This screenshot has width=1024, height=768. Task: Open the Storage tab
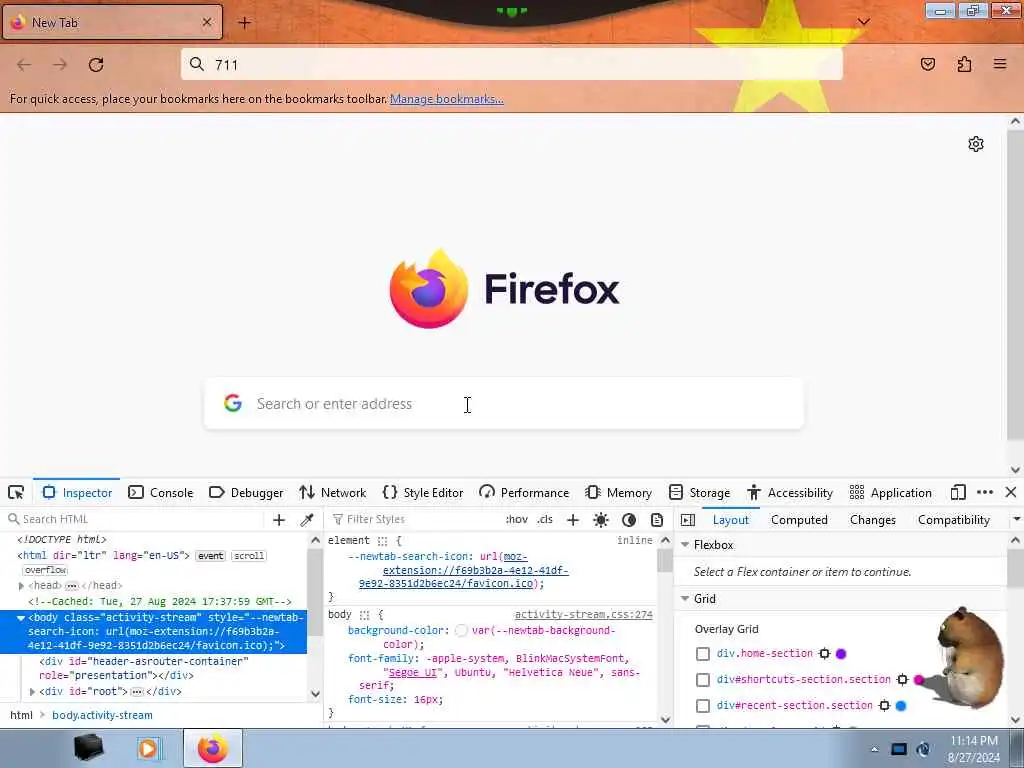tap(700, 492)
